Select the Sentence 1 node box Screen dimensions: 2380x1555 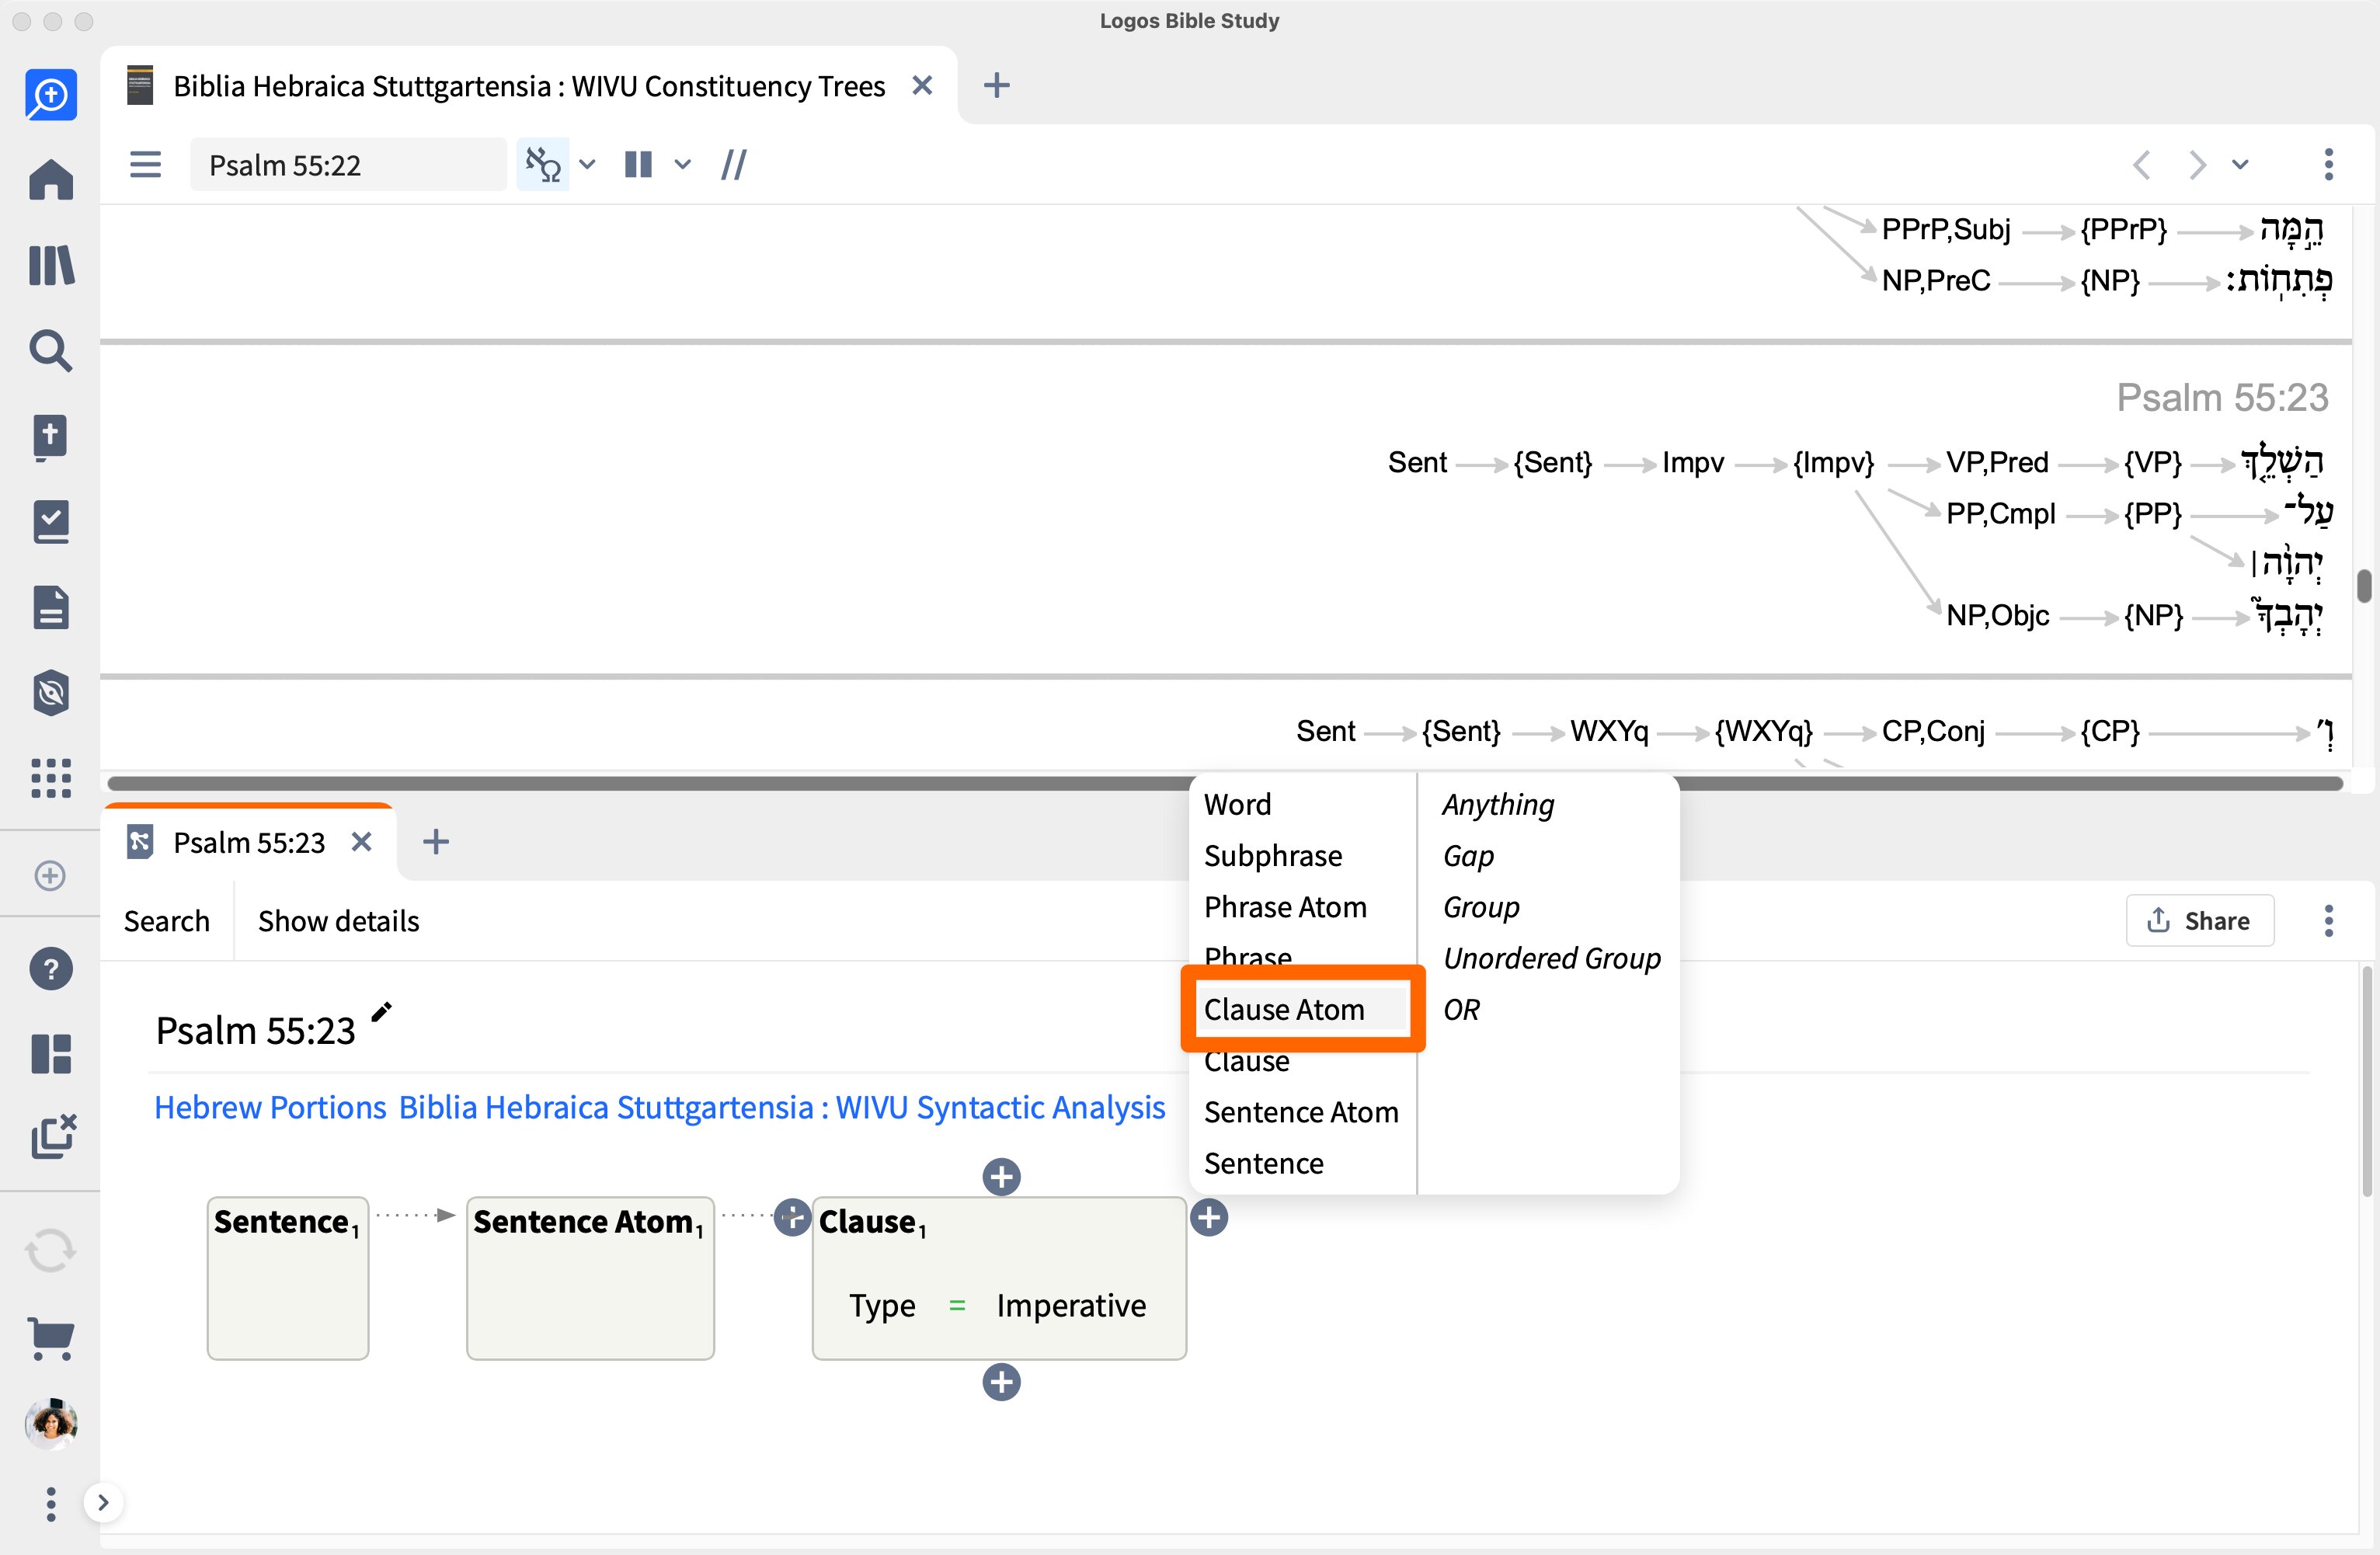pyautogui.click(x=288, y=1278)
